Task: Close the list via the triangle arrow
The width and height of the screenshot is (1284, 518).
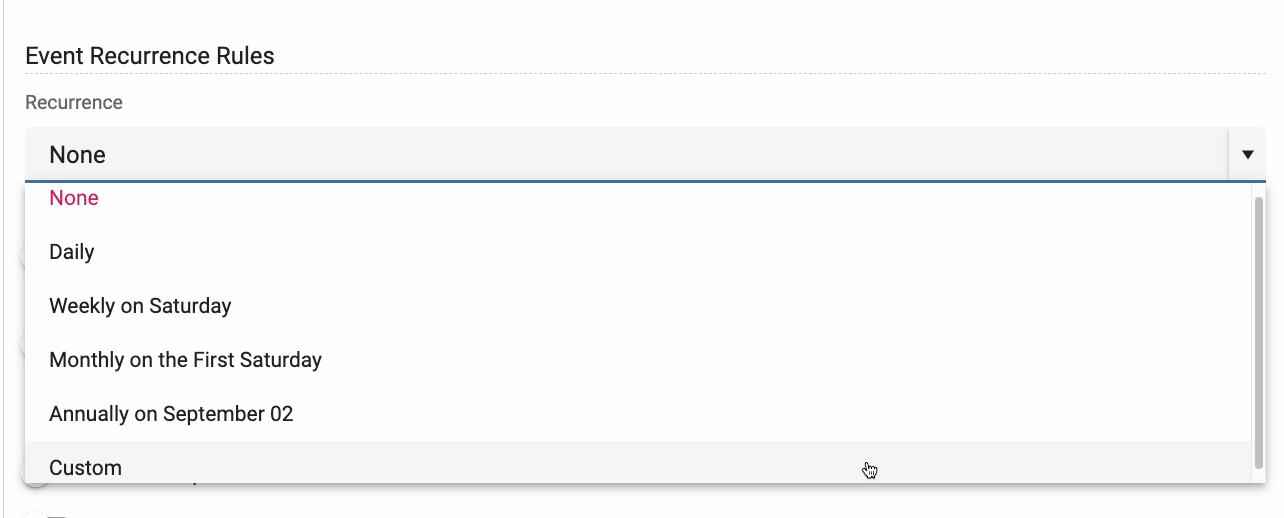Action: [1247, 155]
